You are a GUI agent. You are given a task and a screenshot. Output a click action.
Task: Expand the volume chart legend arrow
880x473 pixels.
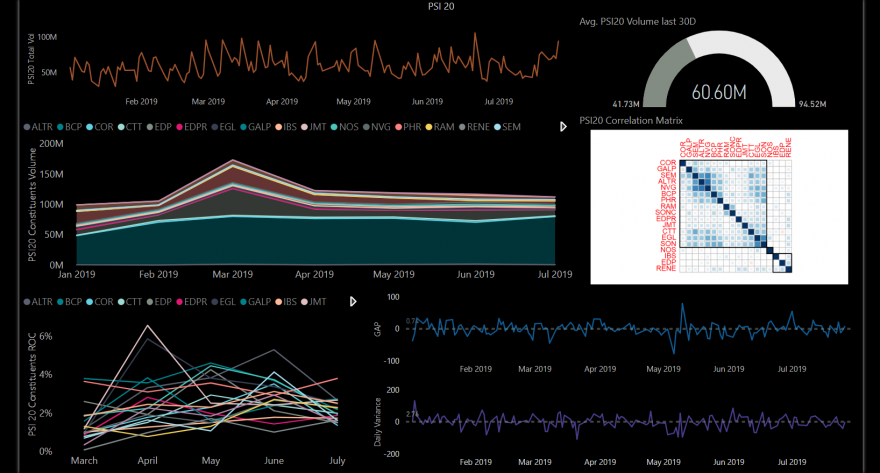pos(563,127)
